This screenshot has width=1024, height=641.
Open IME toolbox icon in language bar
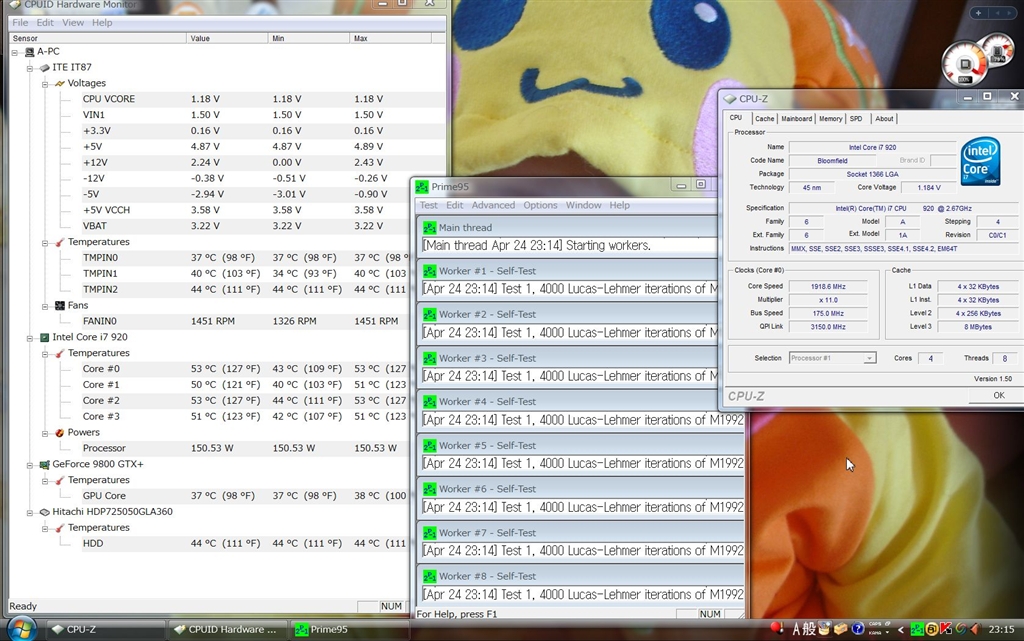coord(840,629)
